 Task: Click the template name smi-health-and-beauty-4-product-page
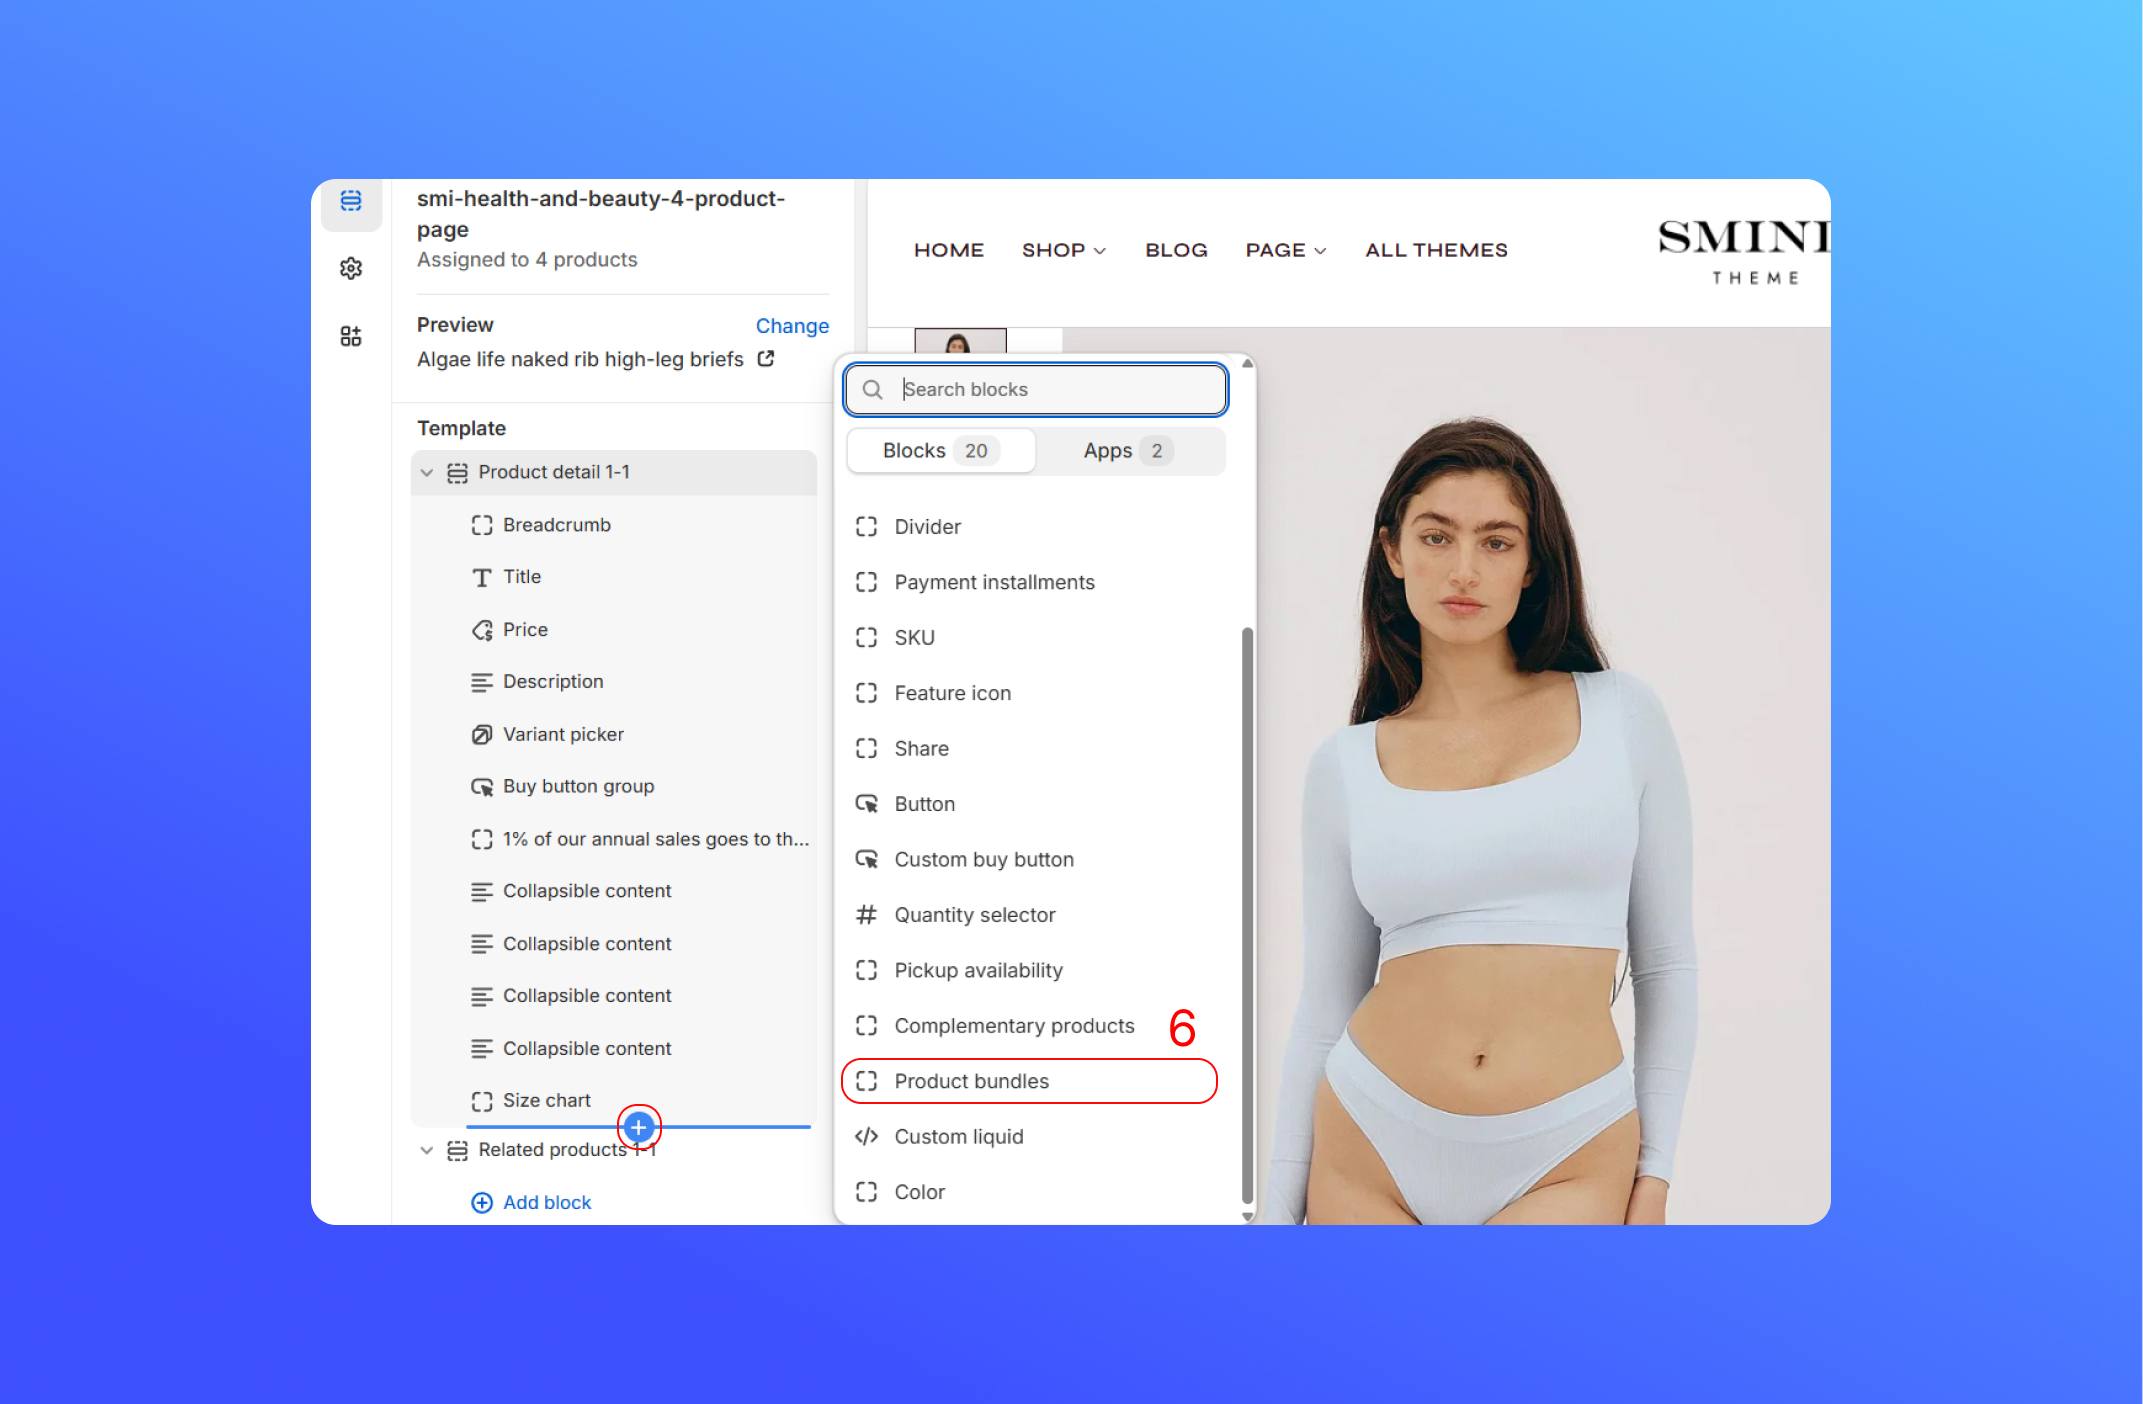tap(601, 214)
